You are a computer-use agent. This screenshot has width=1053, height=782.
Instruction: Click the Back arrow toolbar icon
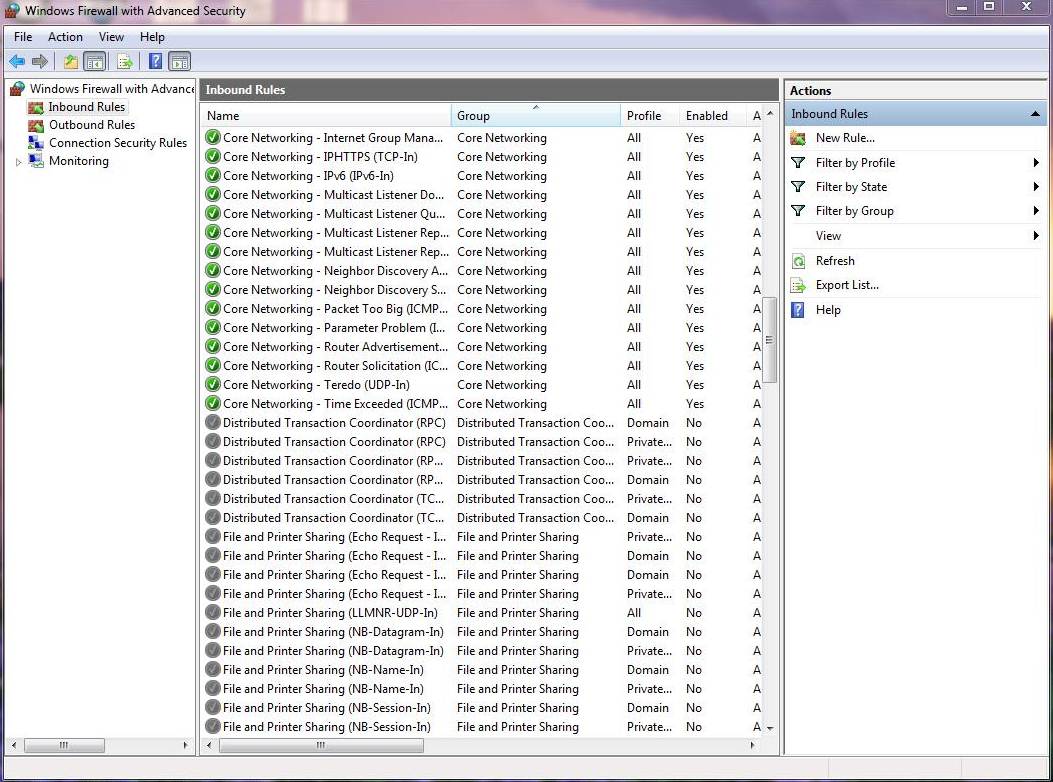pos(17,62)
